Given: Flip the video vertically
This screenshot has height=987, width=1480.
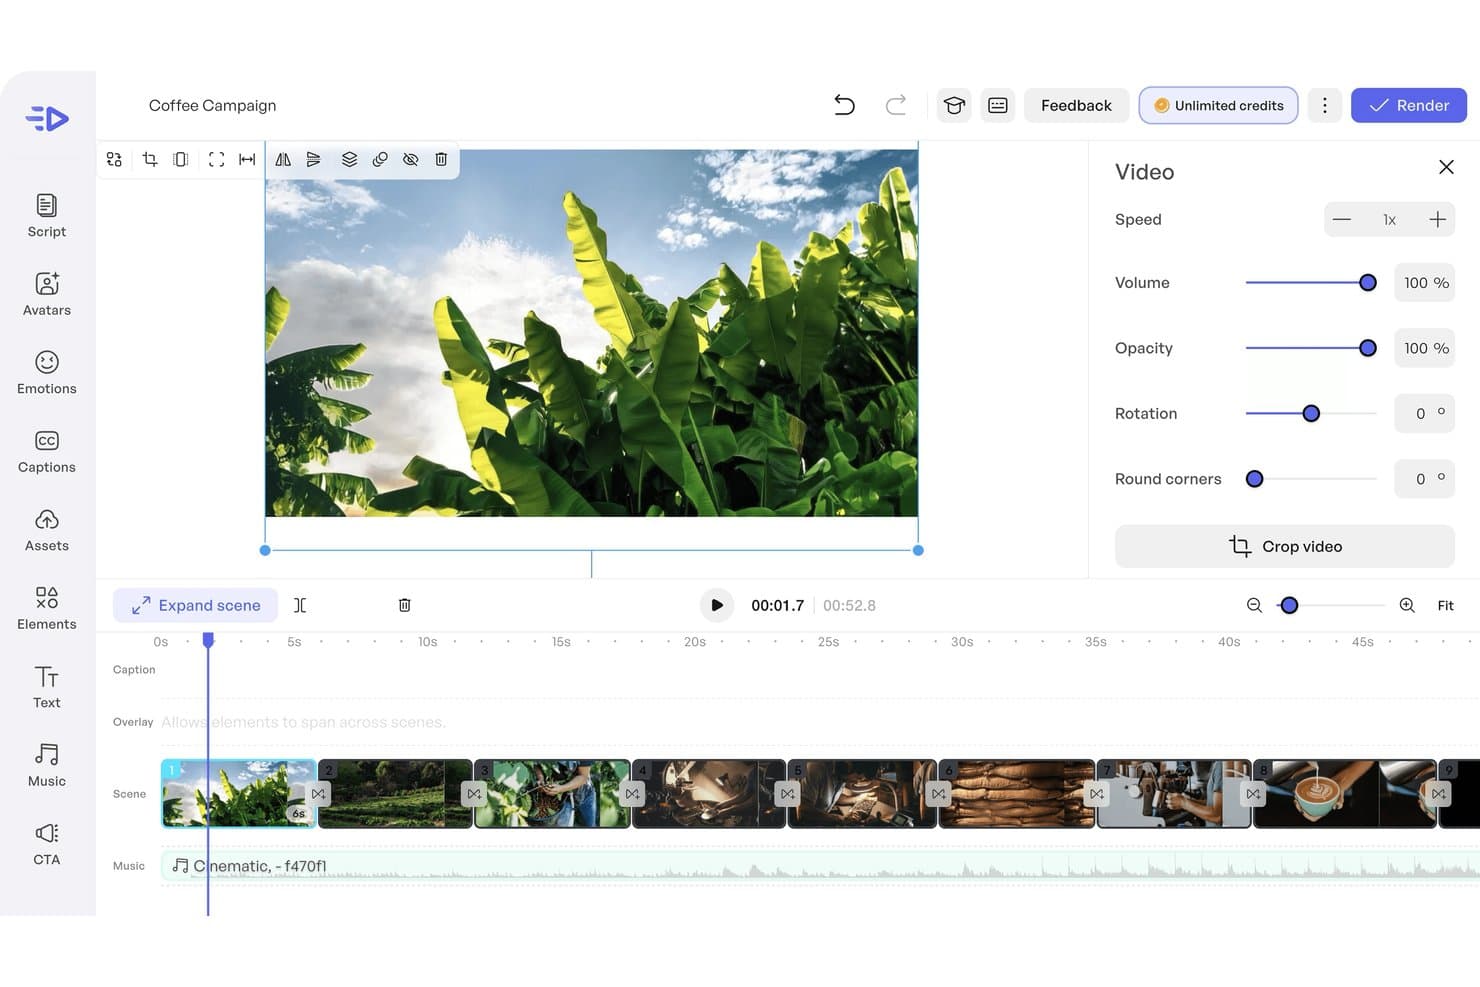Looking at the screenshot, I should pos(314,159).
